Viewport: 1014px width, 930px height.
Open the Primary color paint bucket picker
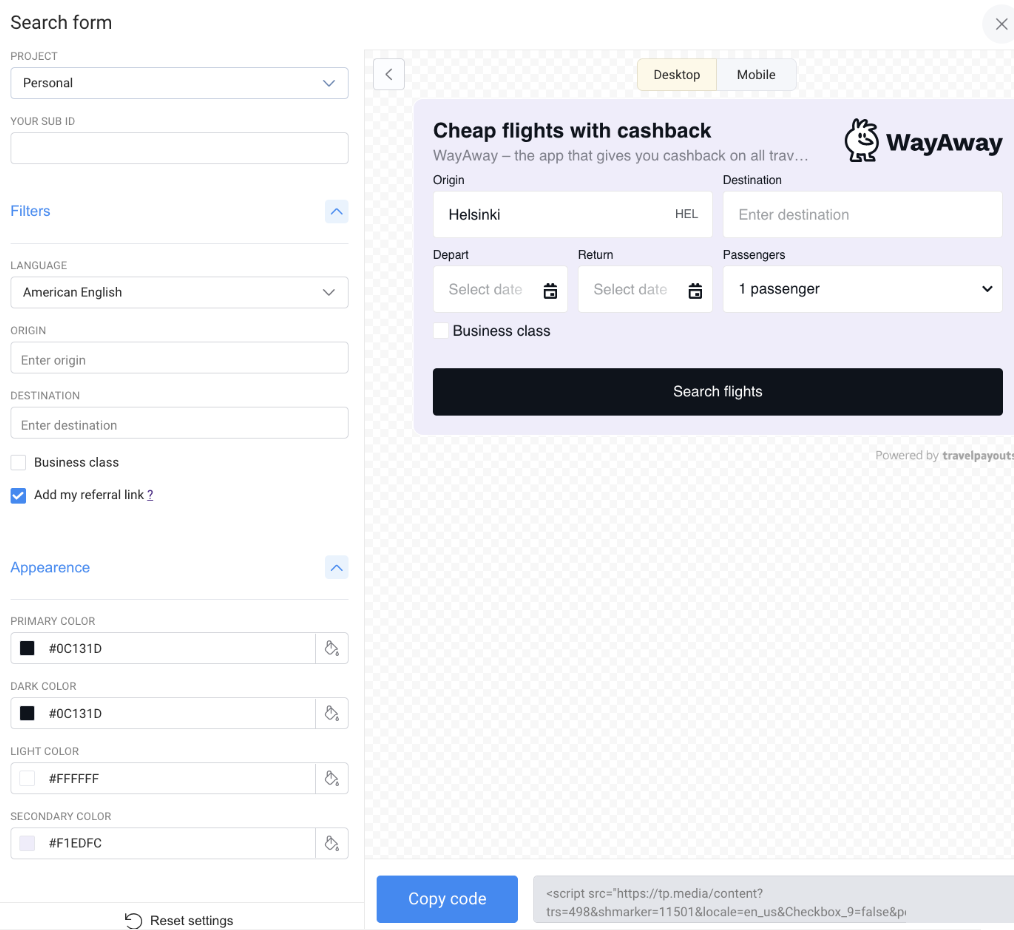332,648
